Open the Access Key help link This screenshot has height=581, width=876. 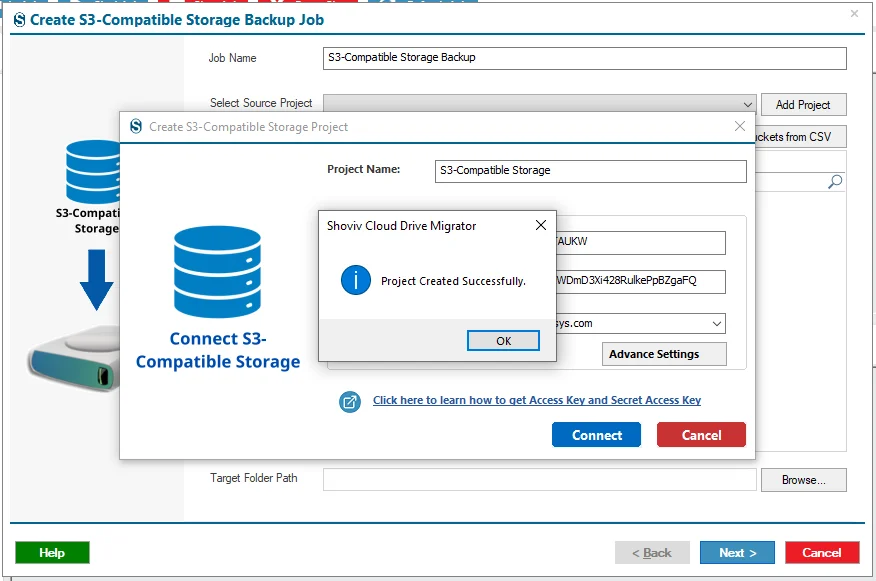536,400
